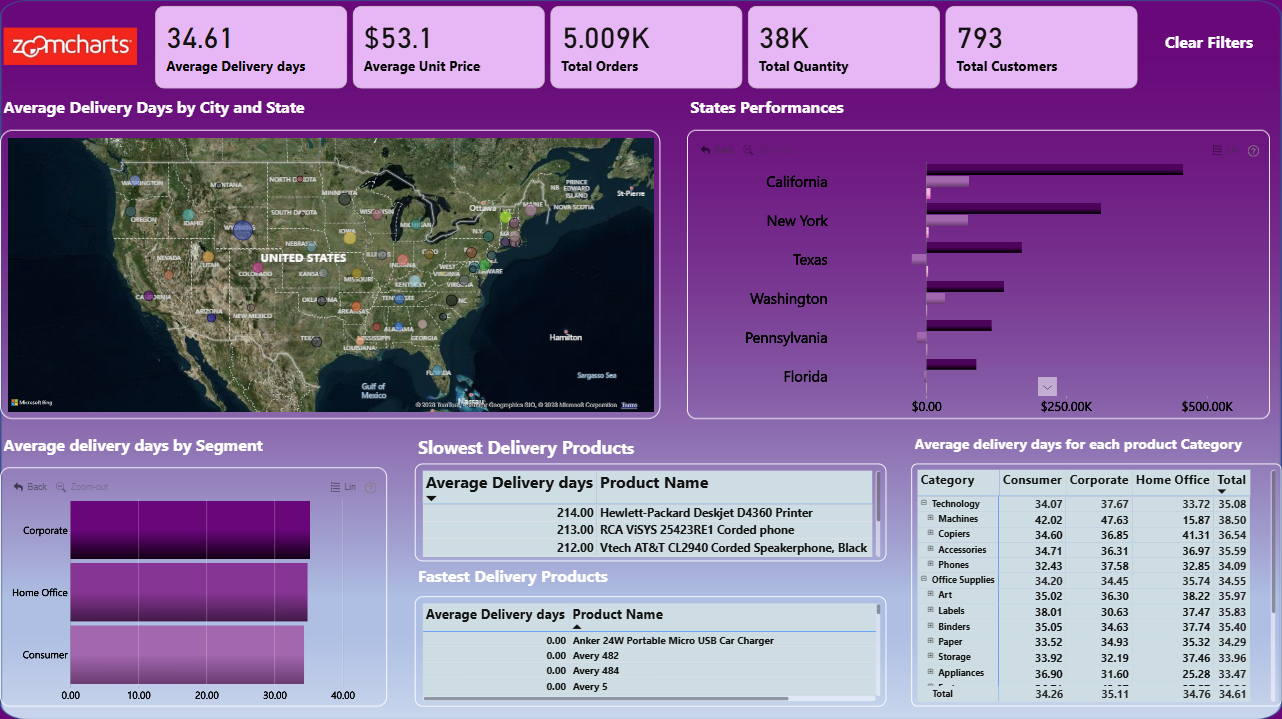Screen dimensions: 1282x719
Task: Toggle Lin scale in Segment chart
Action: coord(343,487)
